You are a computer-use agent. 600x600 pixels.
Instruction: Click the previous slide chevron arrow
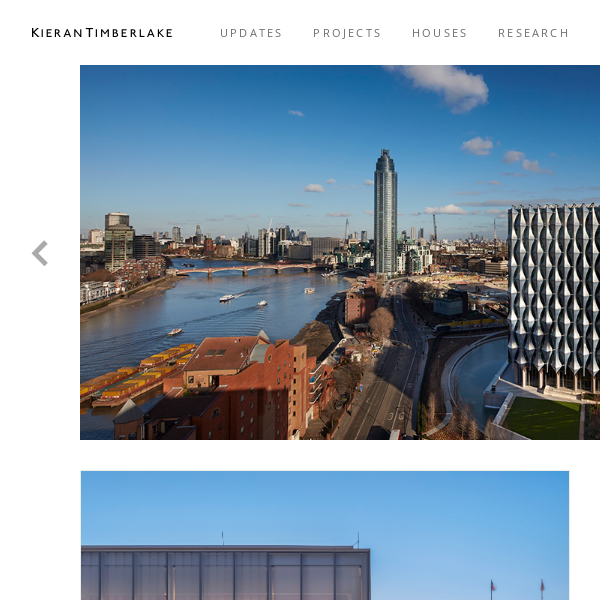coord(40,253)
